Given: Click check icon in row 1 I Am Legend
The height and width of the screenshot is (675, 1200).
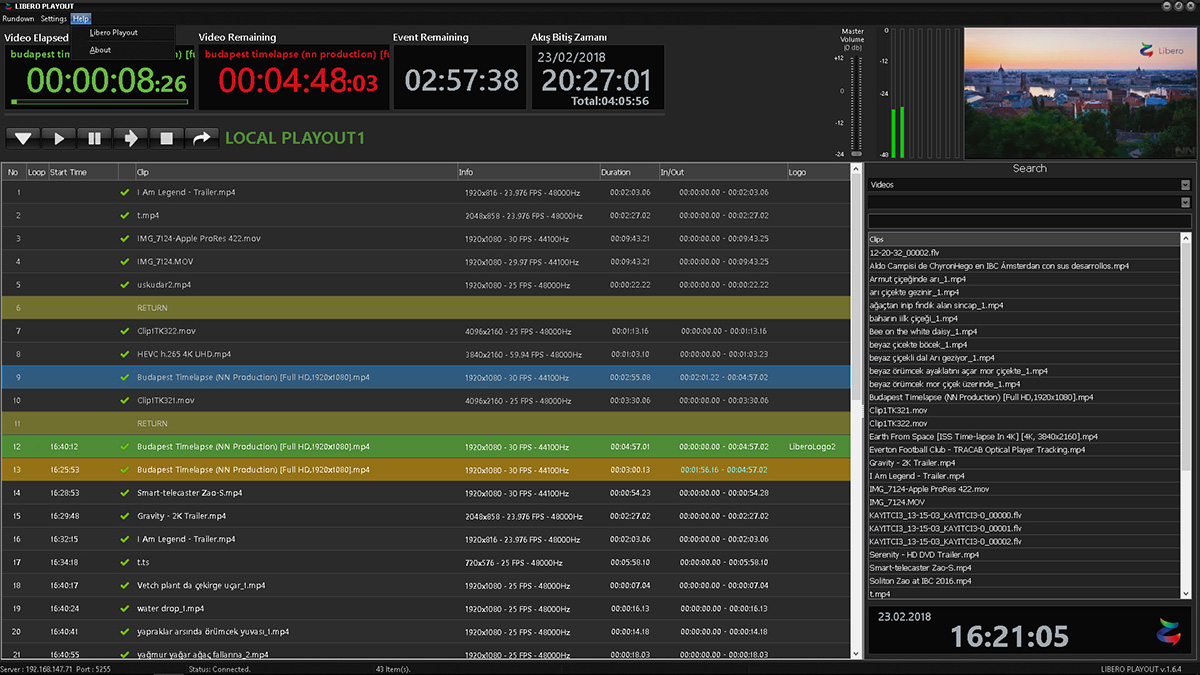Looking at the screenshot, I should (x=125, y=192).
